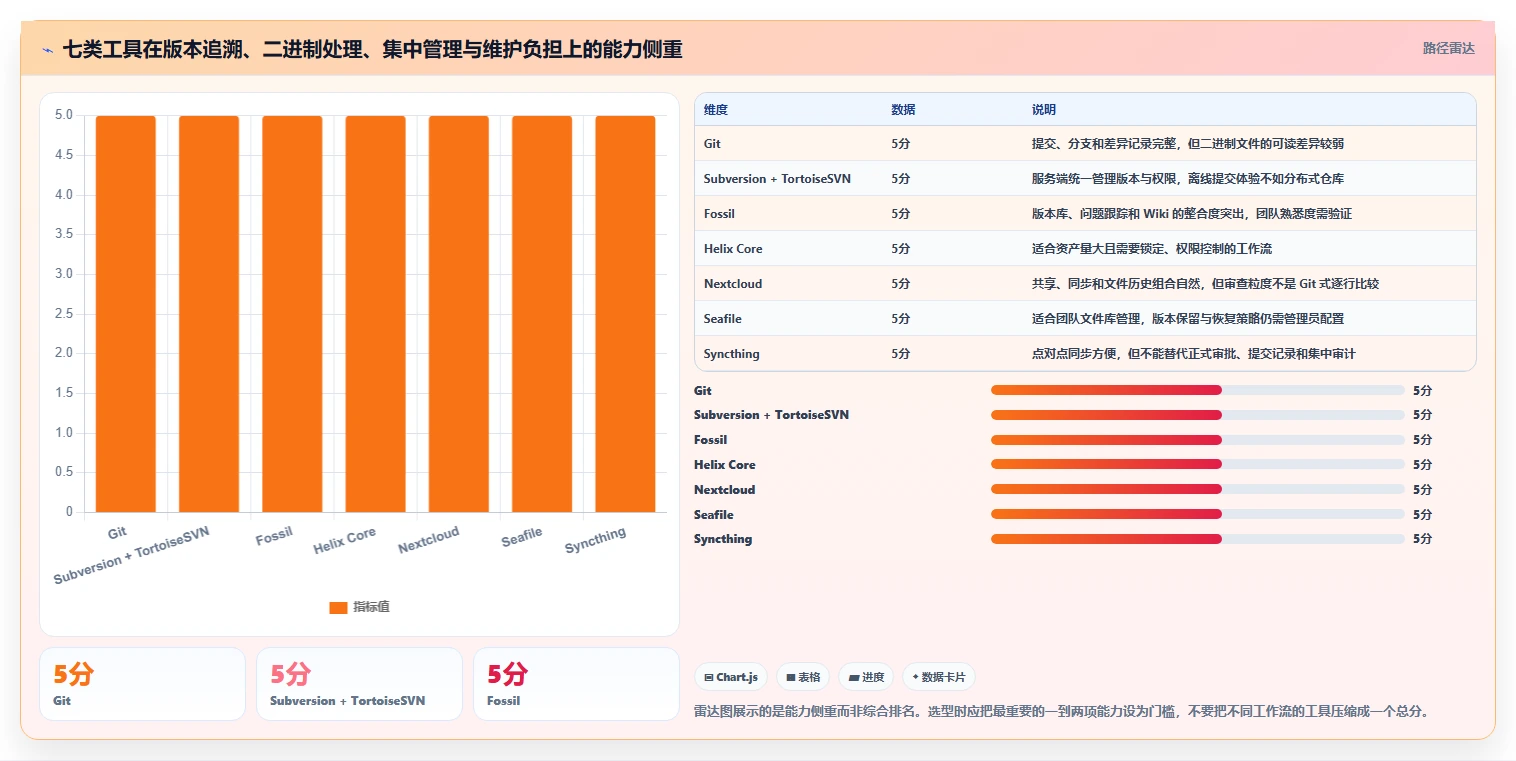Click 5分 value in Git table row

pos(901,144)
